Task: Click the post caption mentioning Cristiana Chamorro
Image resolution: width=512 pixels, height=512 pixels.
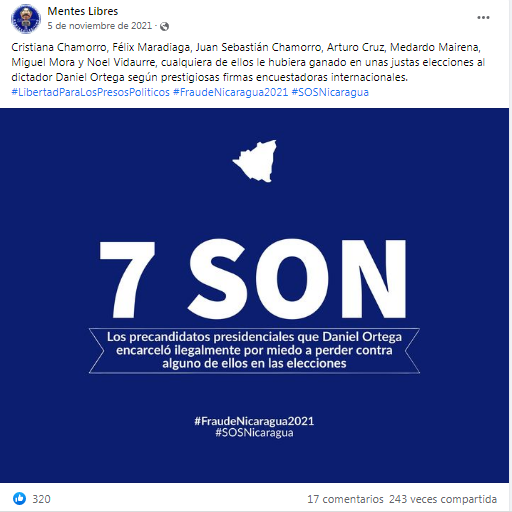Action: click(248, 62)
